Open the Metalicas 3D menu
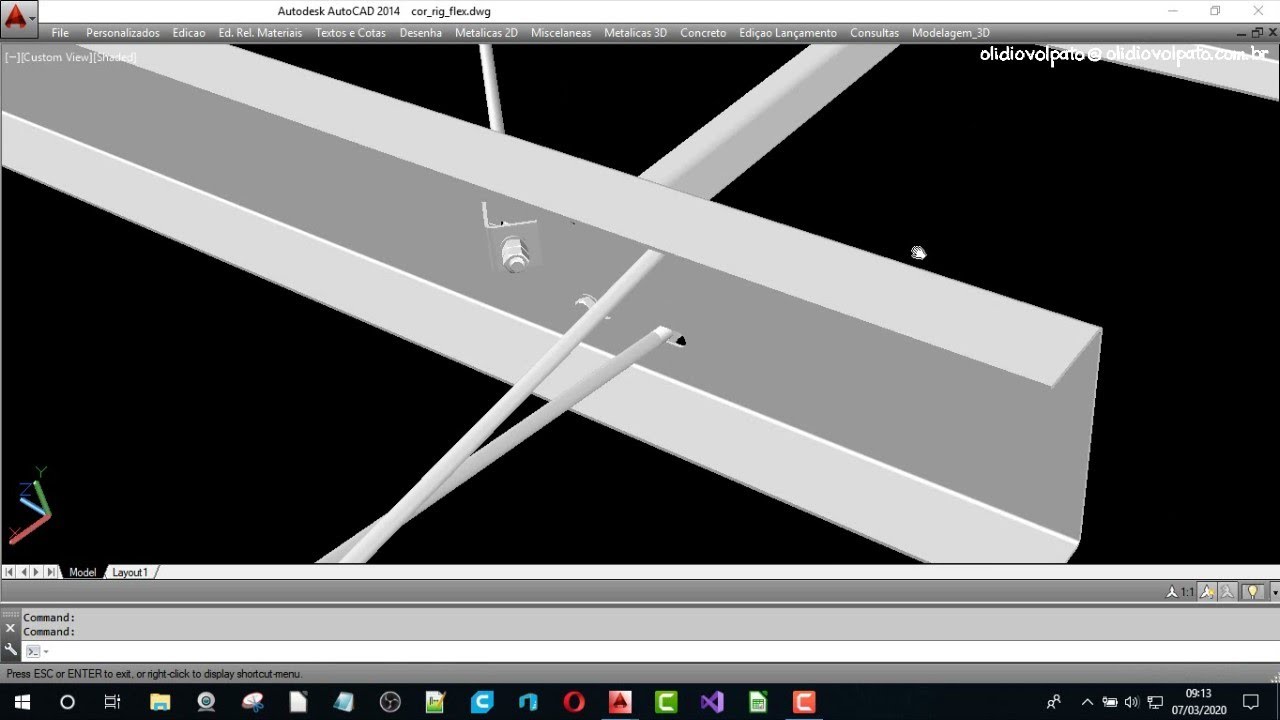Image resolution: width=1280 pixels, height=720 pixels. pos(635,33)
